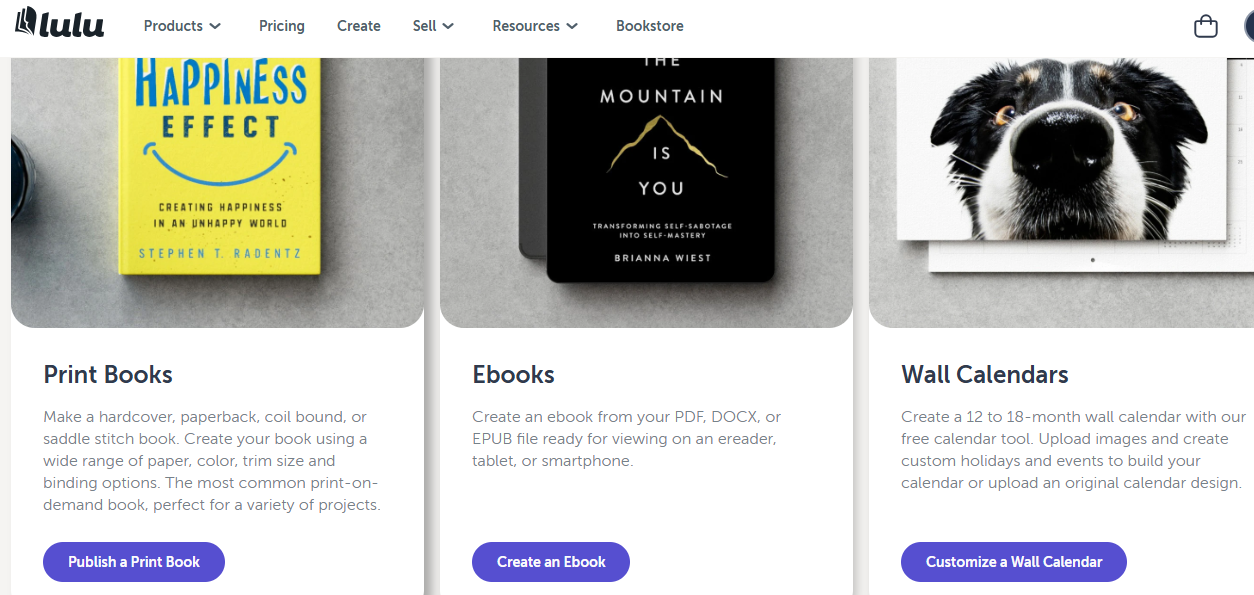This screenshot has width=1254, height=595.
Task: Open the Bookstore page
Action: click(649, 26)
